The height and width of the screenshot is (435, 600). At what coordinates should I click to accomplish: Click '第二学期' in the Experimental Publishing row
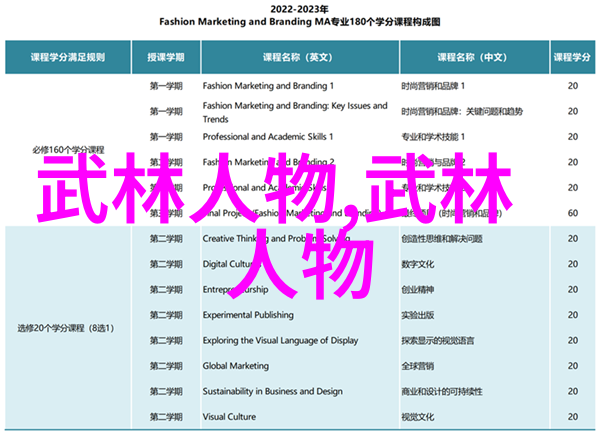166,315
